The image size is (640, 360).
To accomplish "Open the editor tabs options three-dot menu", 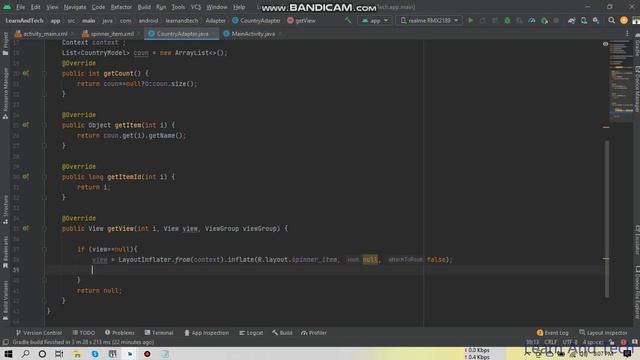I will (x=627, y=34).
